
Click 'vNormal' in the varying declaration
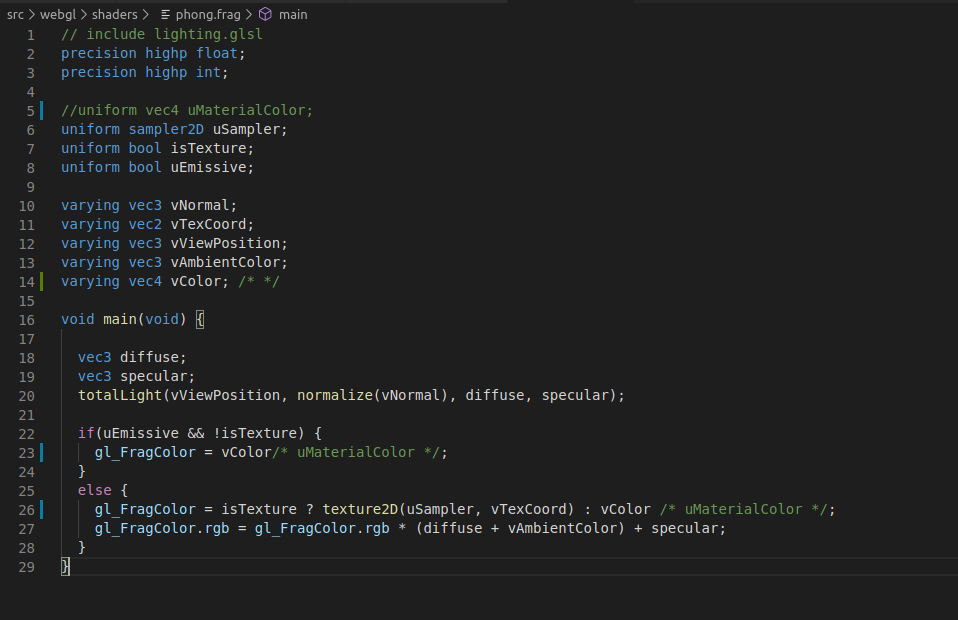200,205
